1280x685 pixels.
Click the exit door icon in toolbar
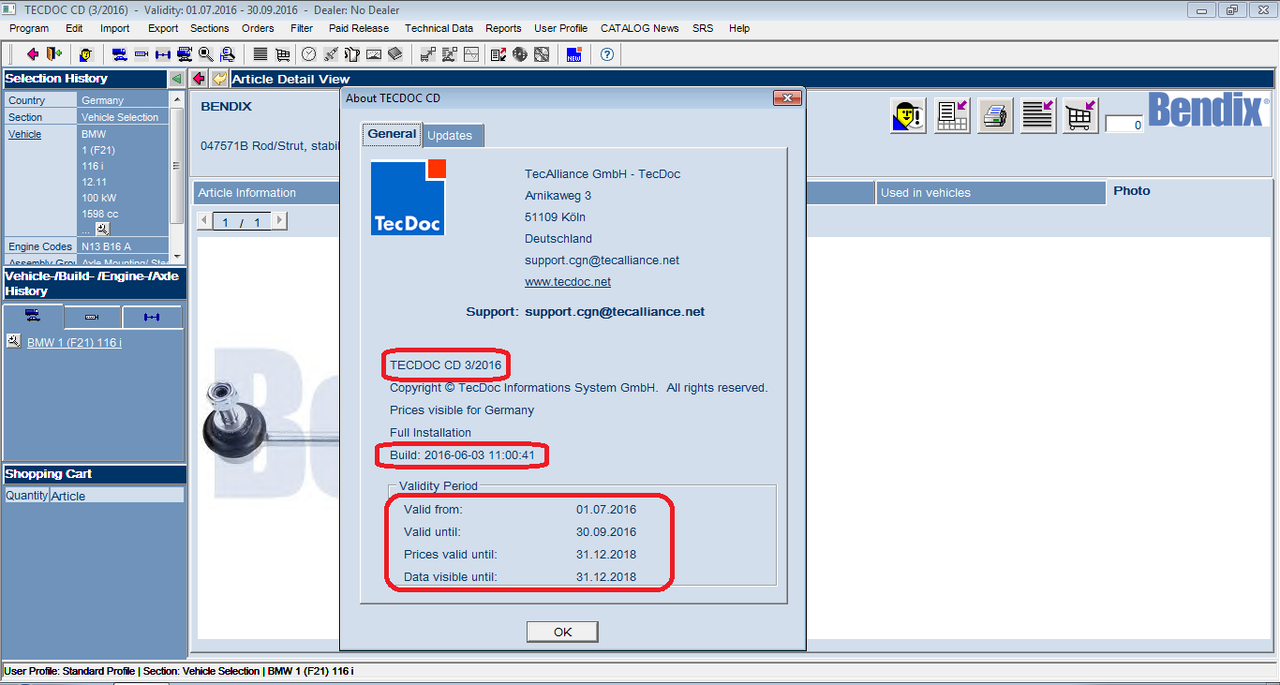53,54
